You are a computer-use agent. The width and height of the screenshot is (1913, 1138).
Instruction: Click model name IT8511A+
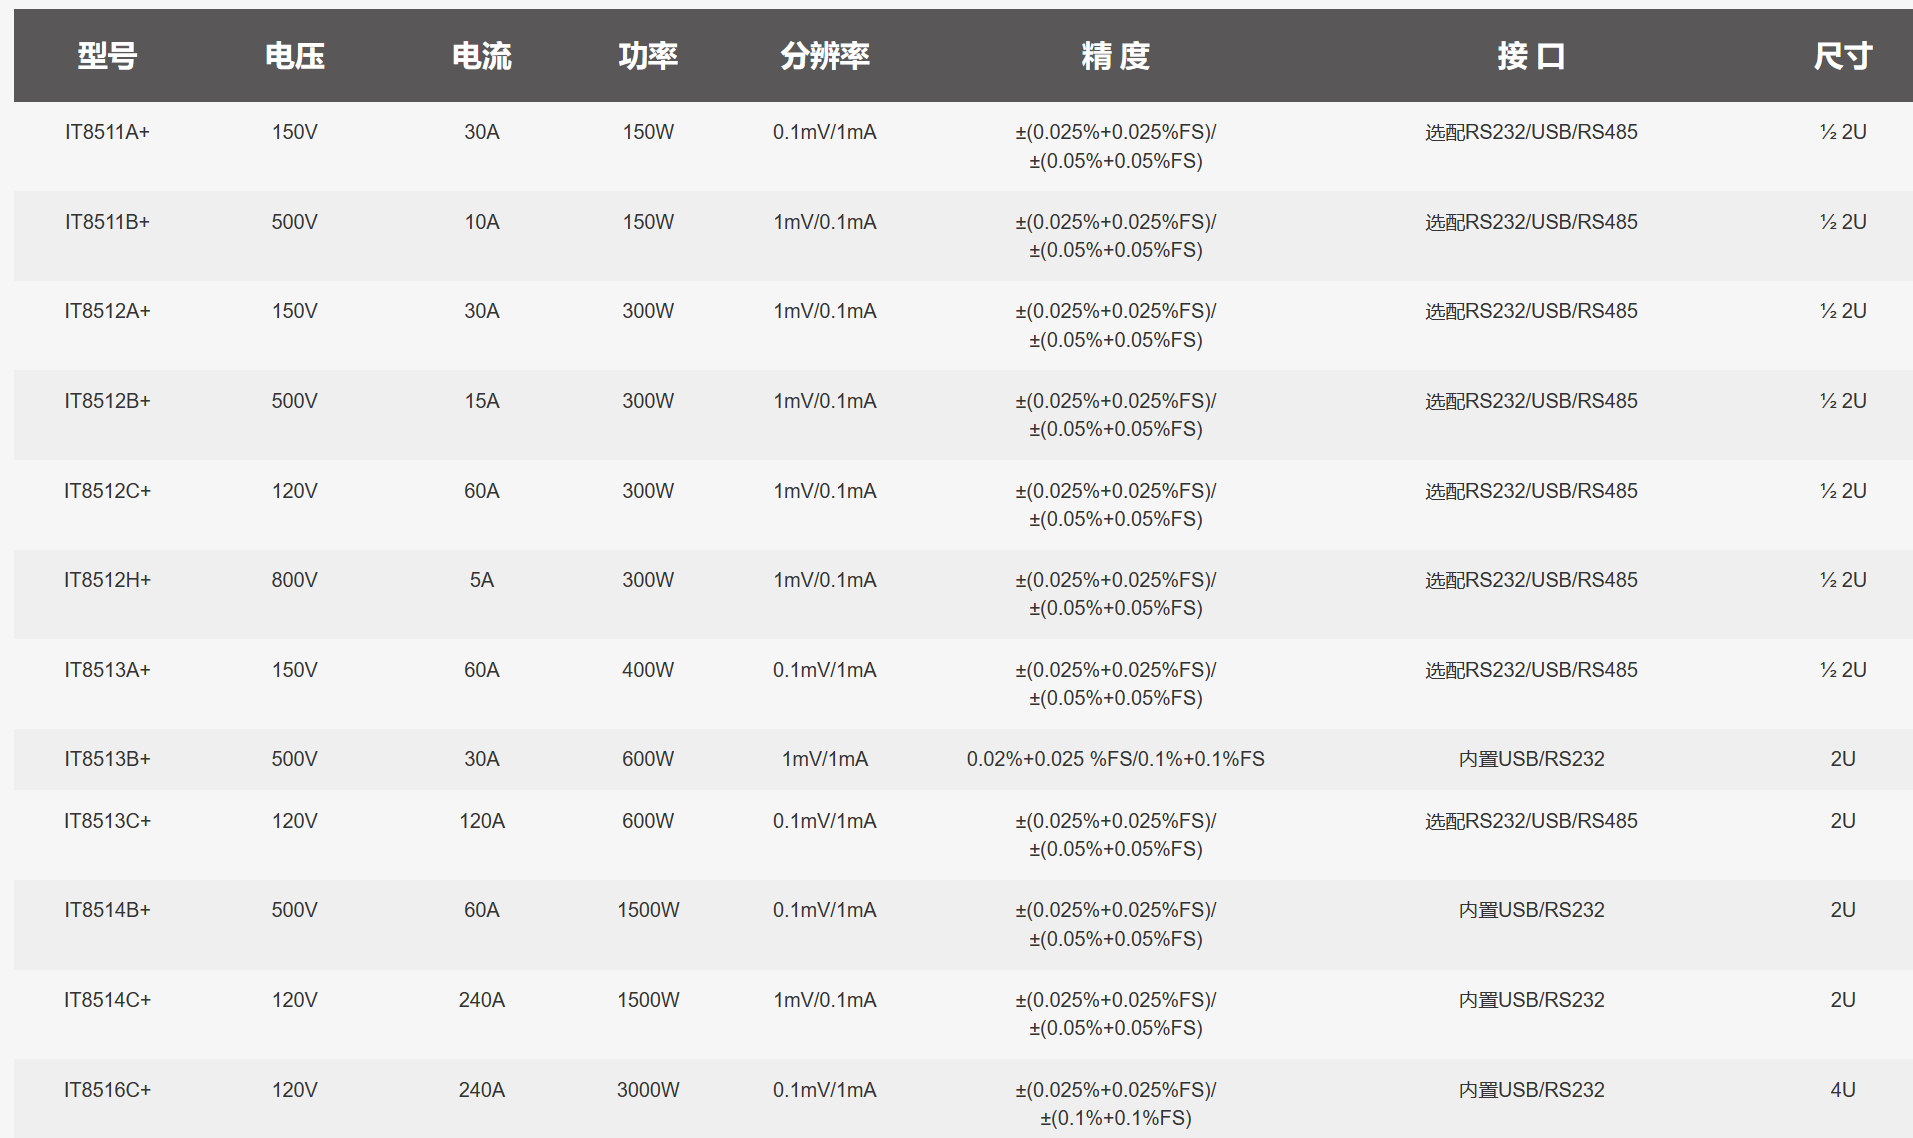(x=107, y=132)
